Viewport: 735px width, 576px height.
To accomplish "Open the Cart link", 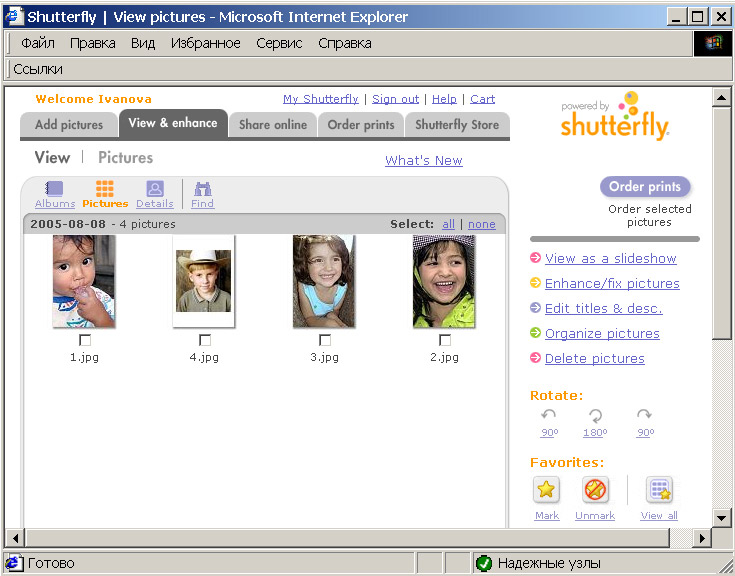I will point(483,99).
